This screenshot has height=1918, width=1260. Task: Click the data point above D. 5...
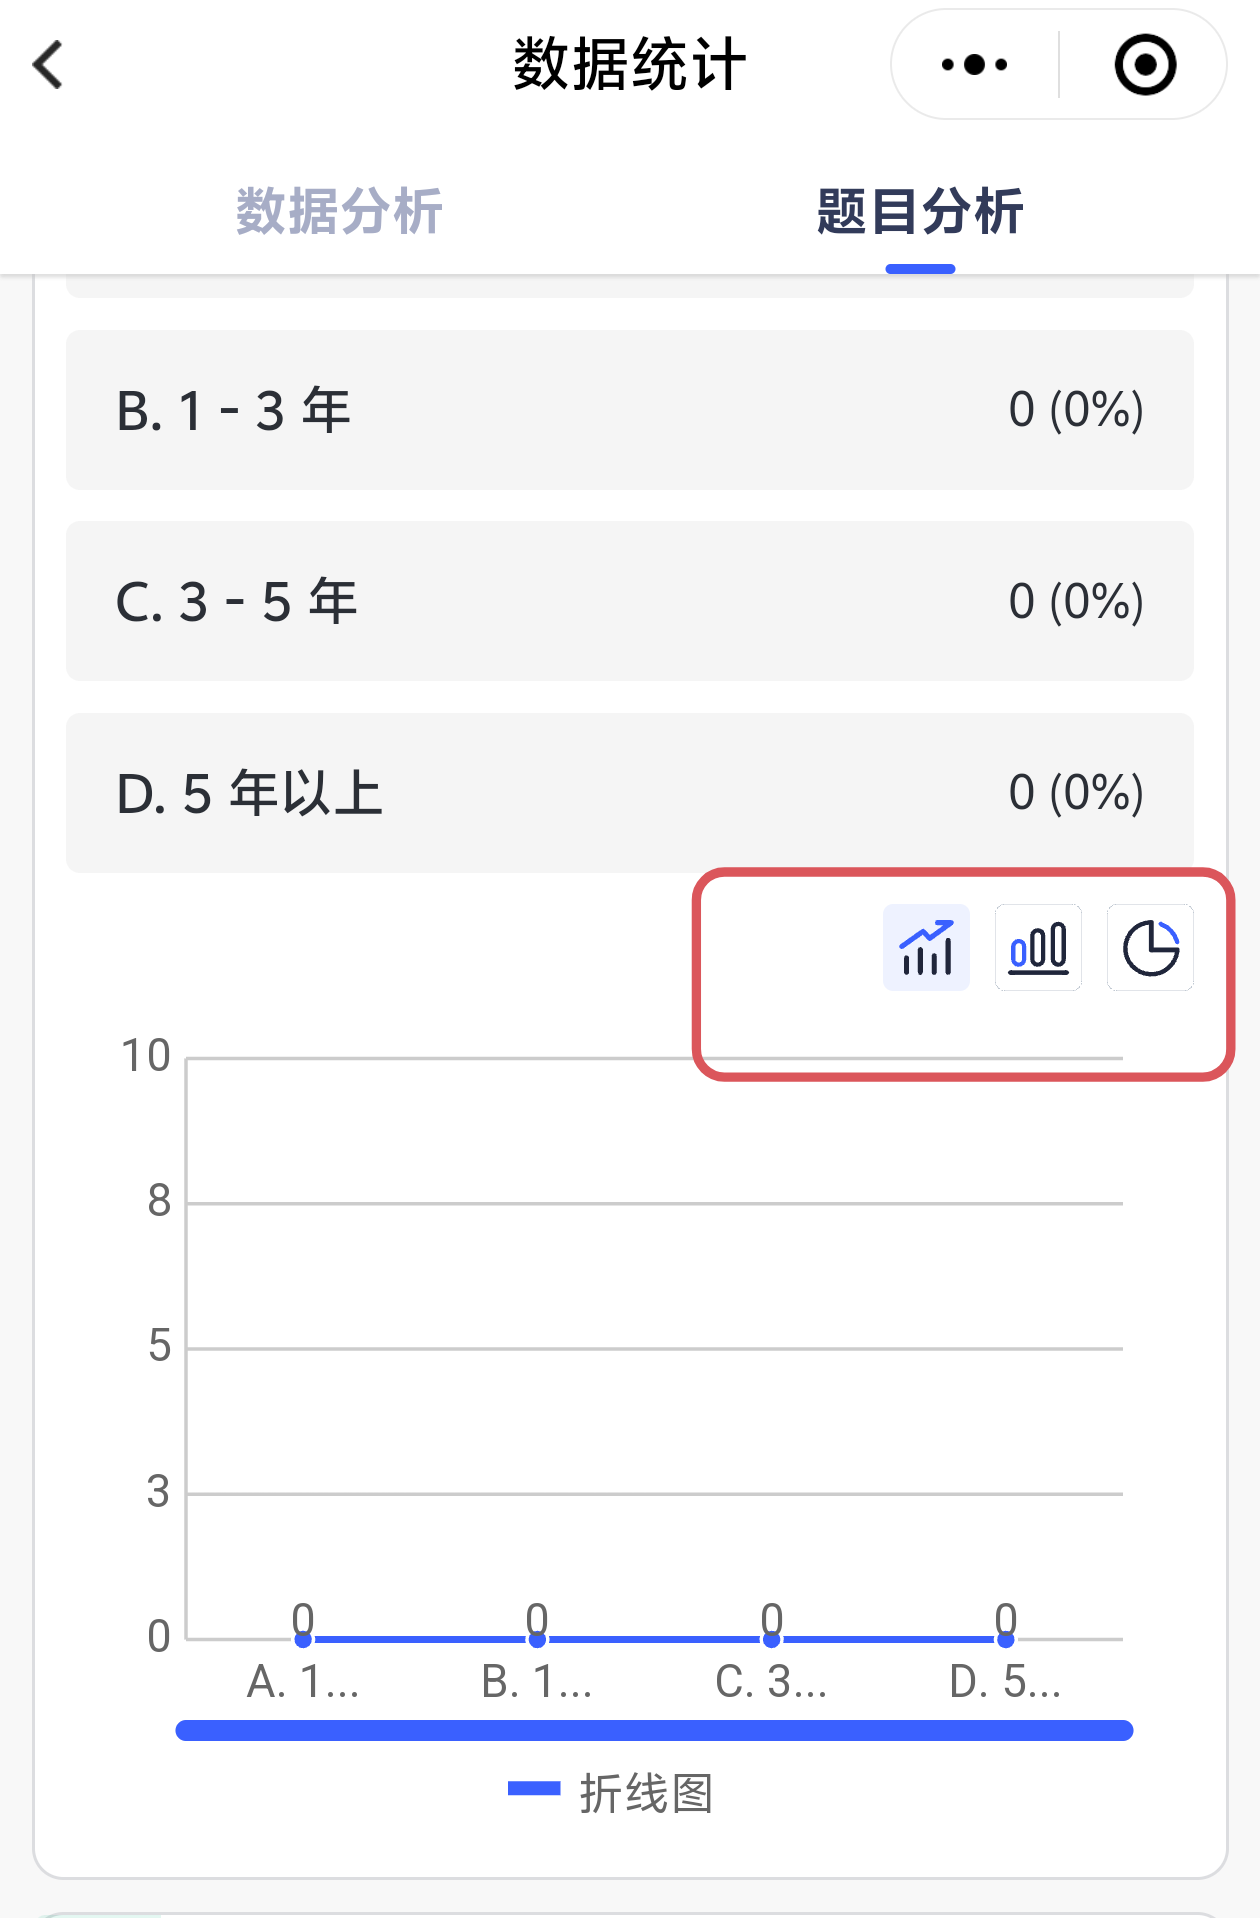coord(1005,1639)
